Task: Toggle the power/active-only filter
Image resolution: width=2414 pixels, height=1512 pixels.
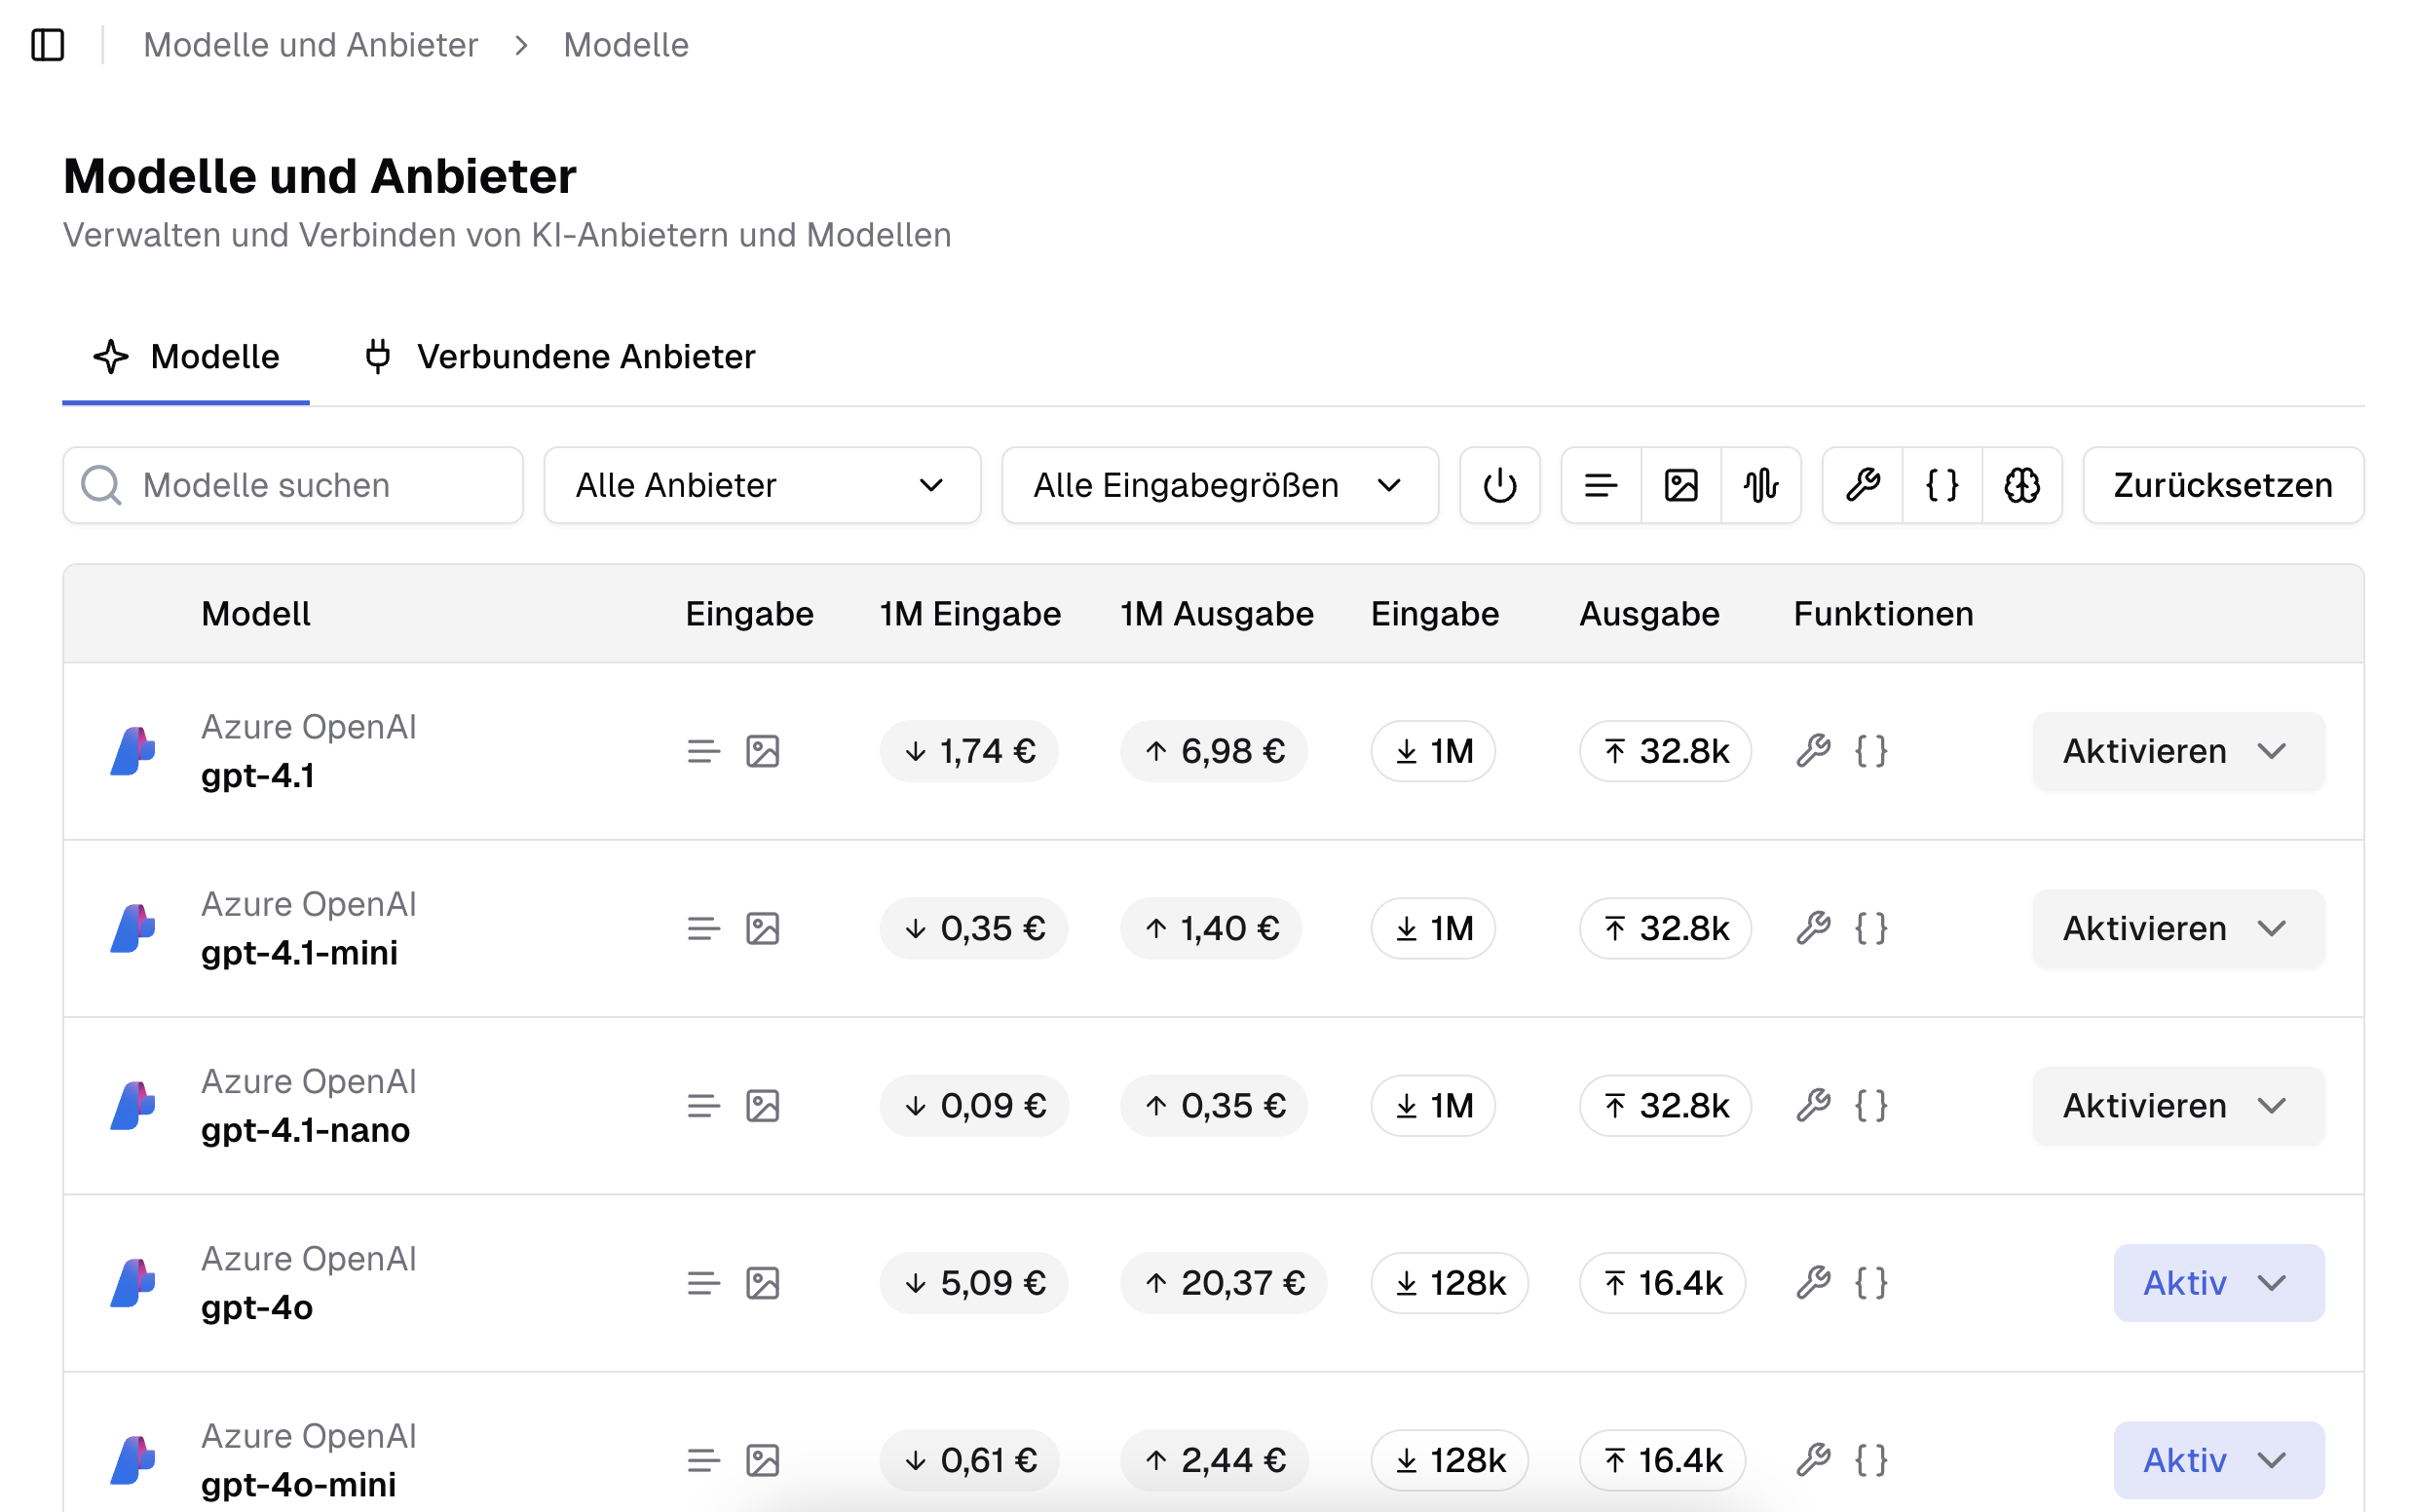Action: (1499, 486)
